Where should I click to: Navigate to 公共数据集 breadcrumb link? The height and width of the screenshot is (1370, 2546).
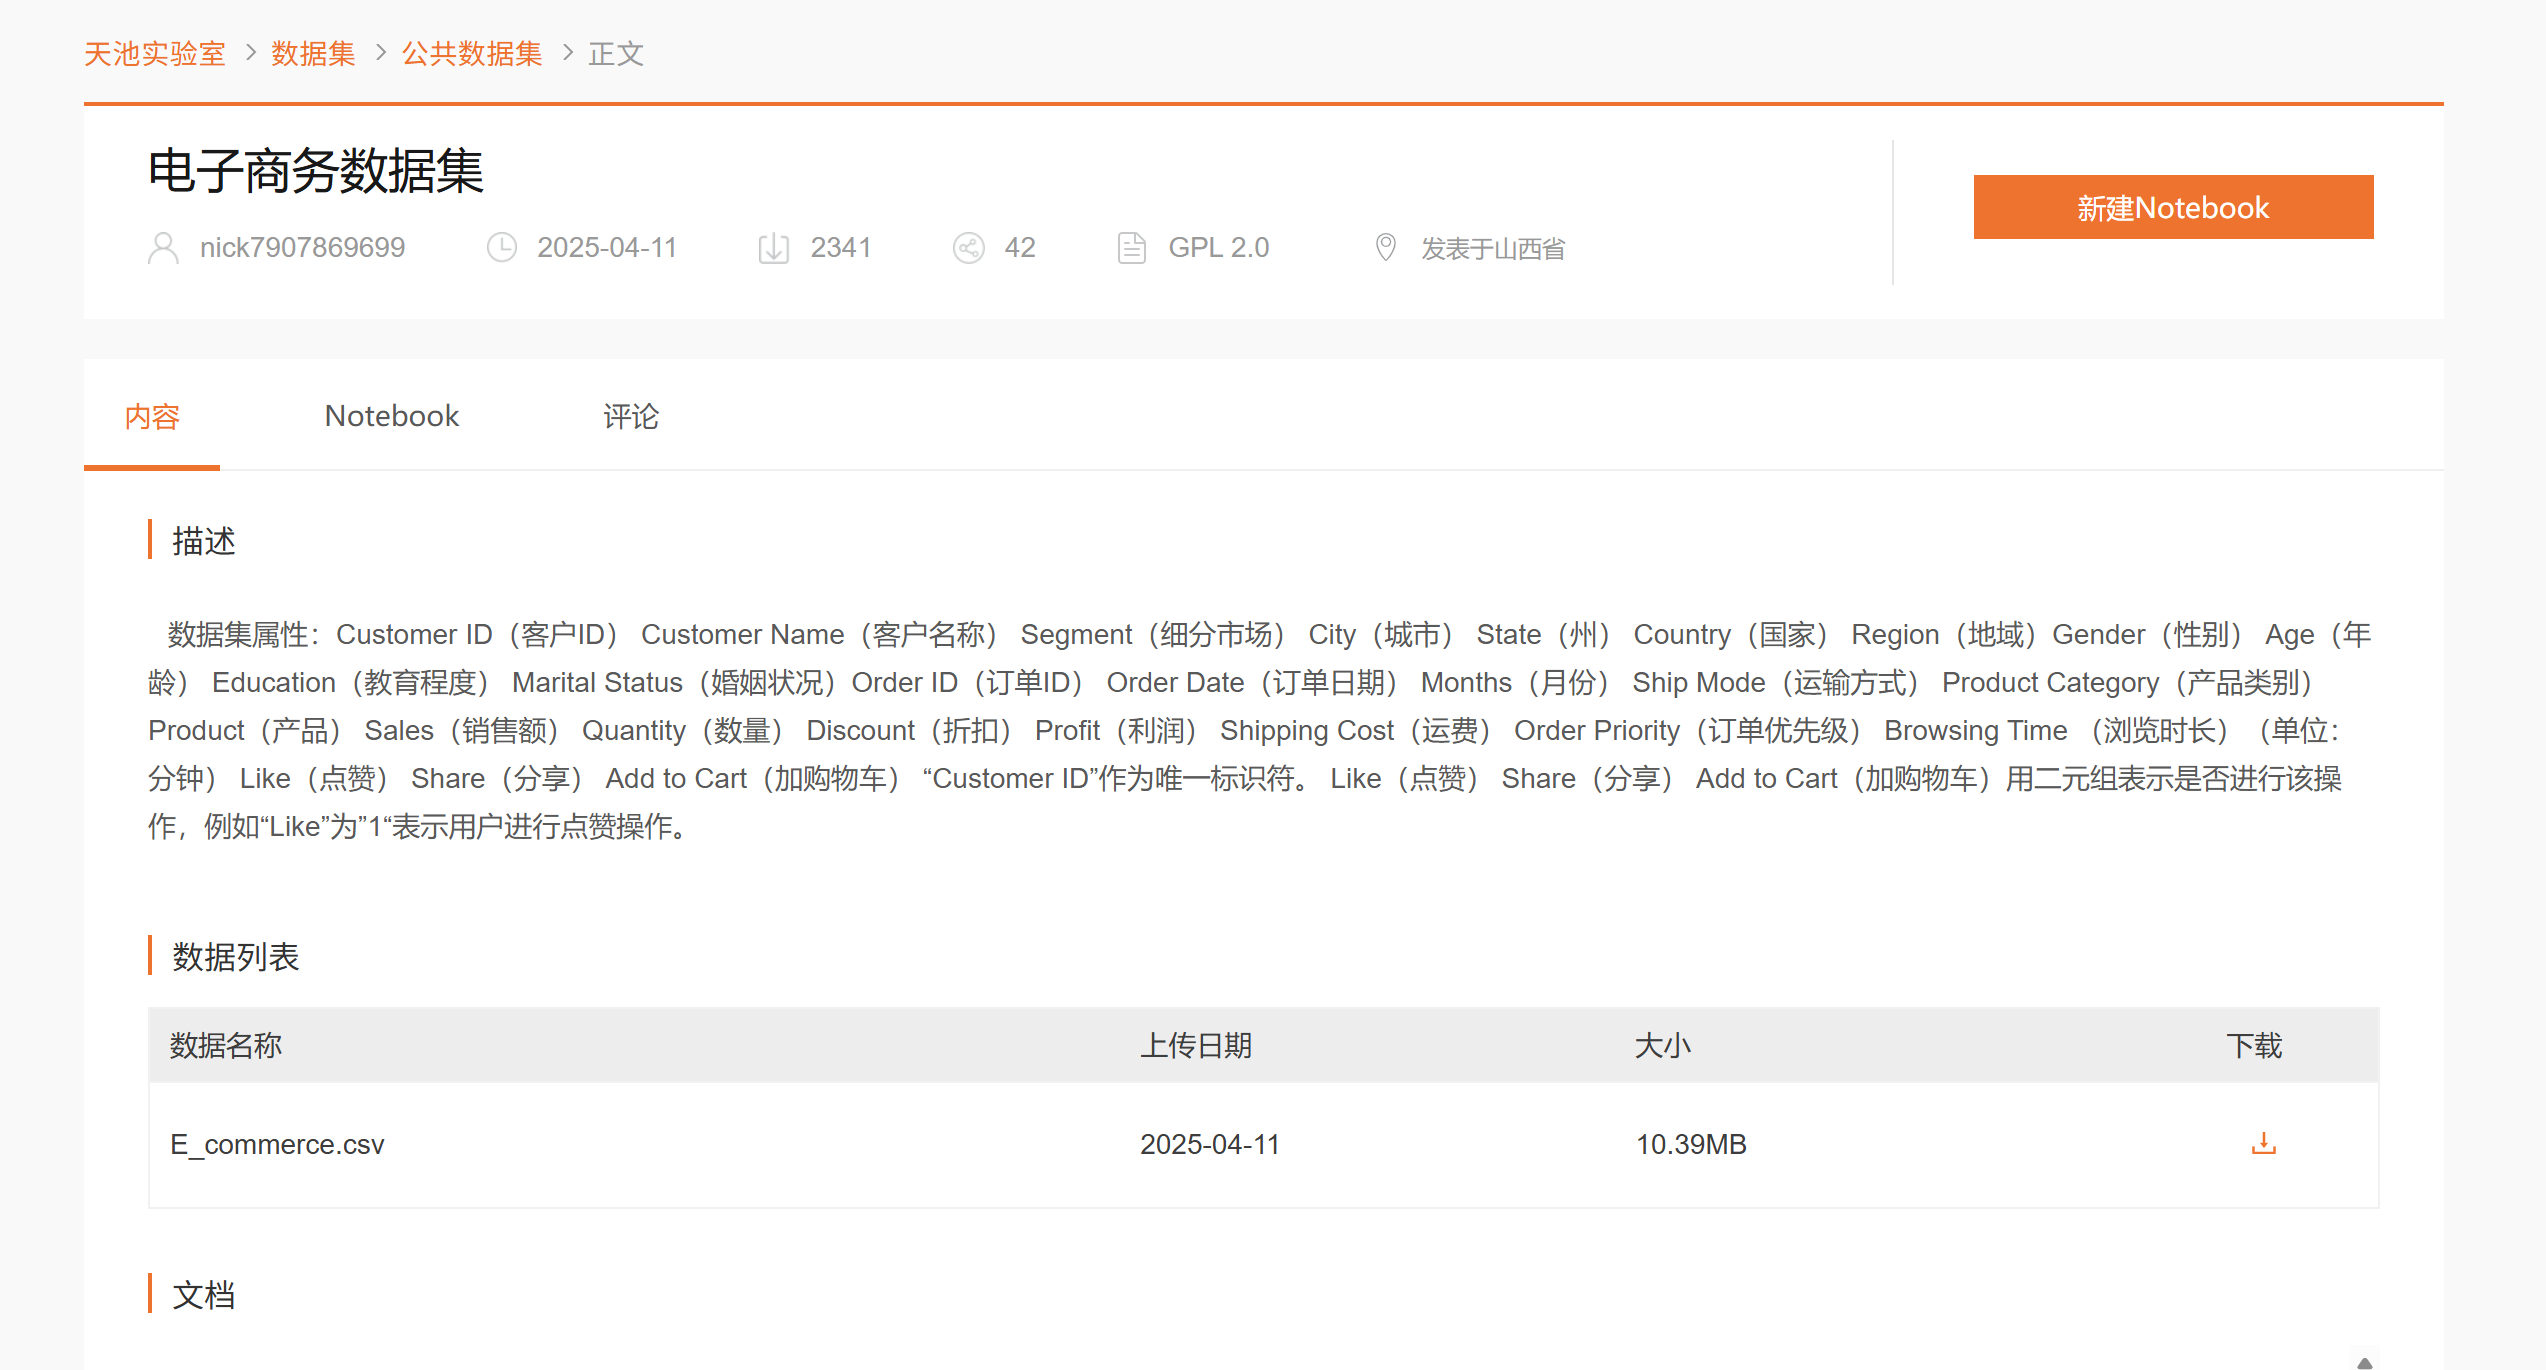(472, 53)
